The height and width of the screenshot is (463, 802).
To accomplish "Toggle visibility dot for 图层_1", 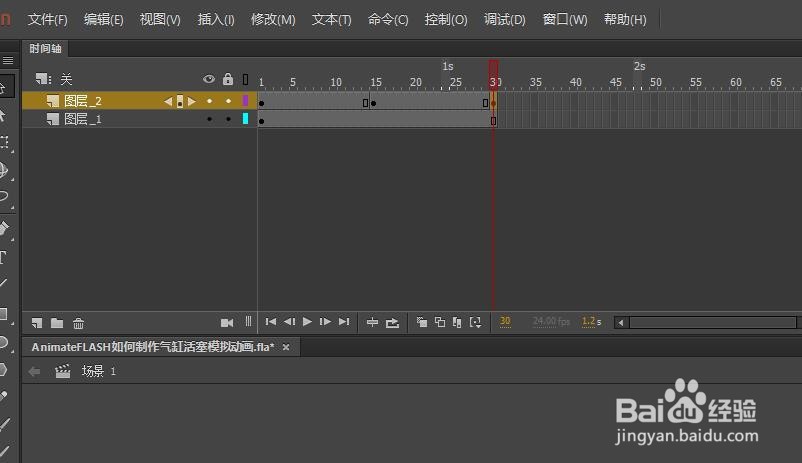I will point(209,119).
